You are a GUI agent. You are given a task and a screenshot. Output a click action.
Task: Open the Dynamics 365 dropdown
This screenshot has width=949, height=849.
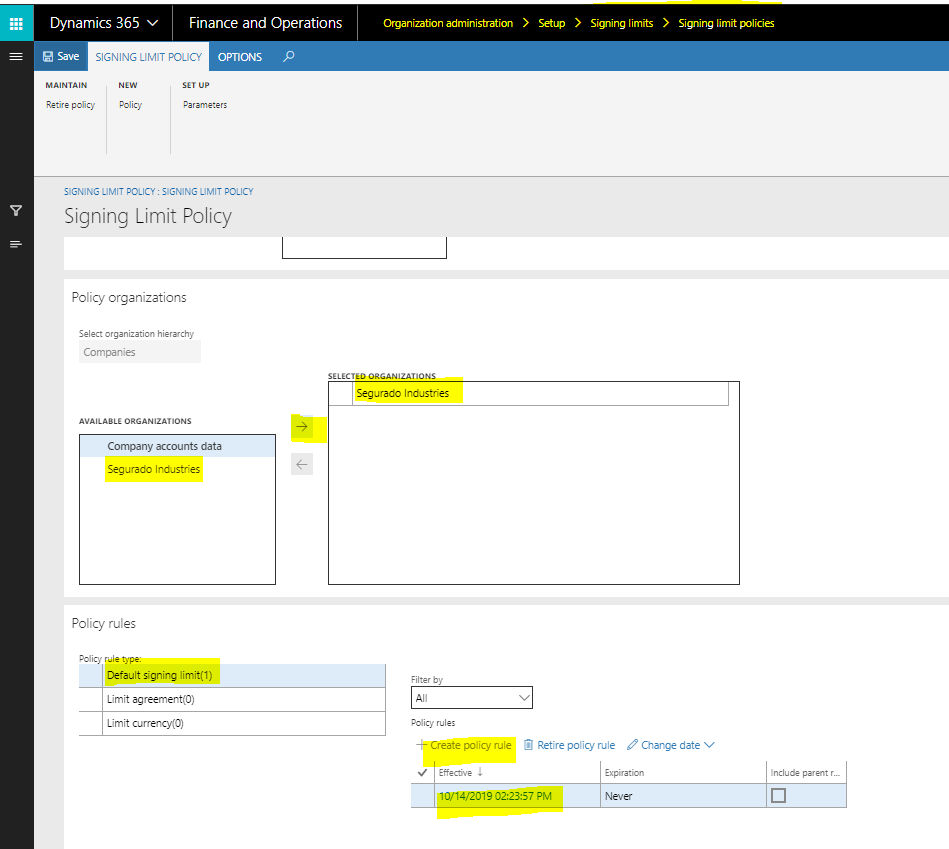[x=104, y=23]
